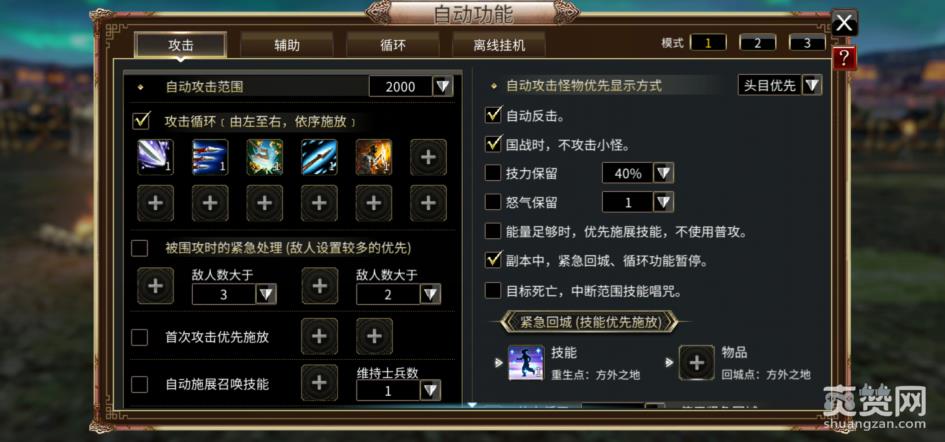Select mode 2 button
945x442 pixels.
pos(757,43)
